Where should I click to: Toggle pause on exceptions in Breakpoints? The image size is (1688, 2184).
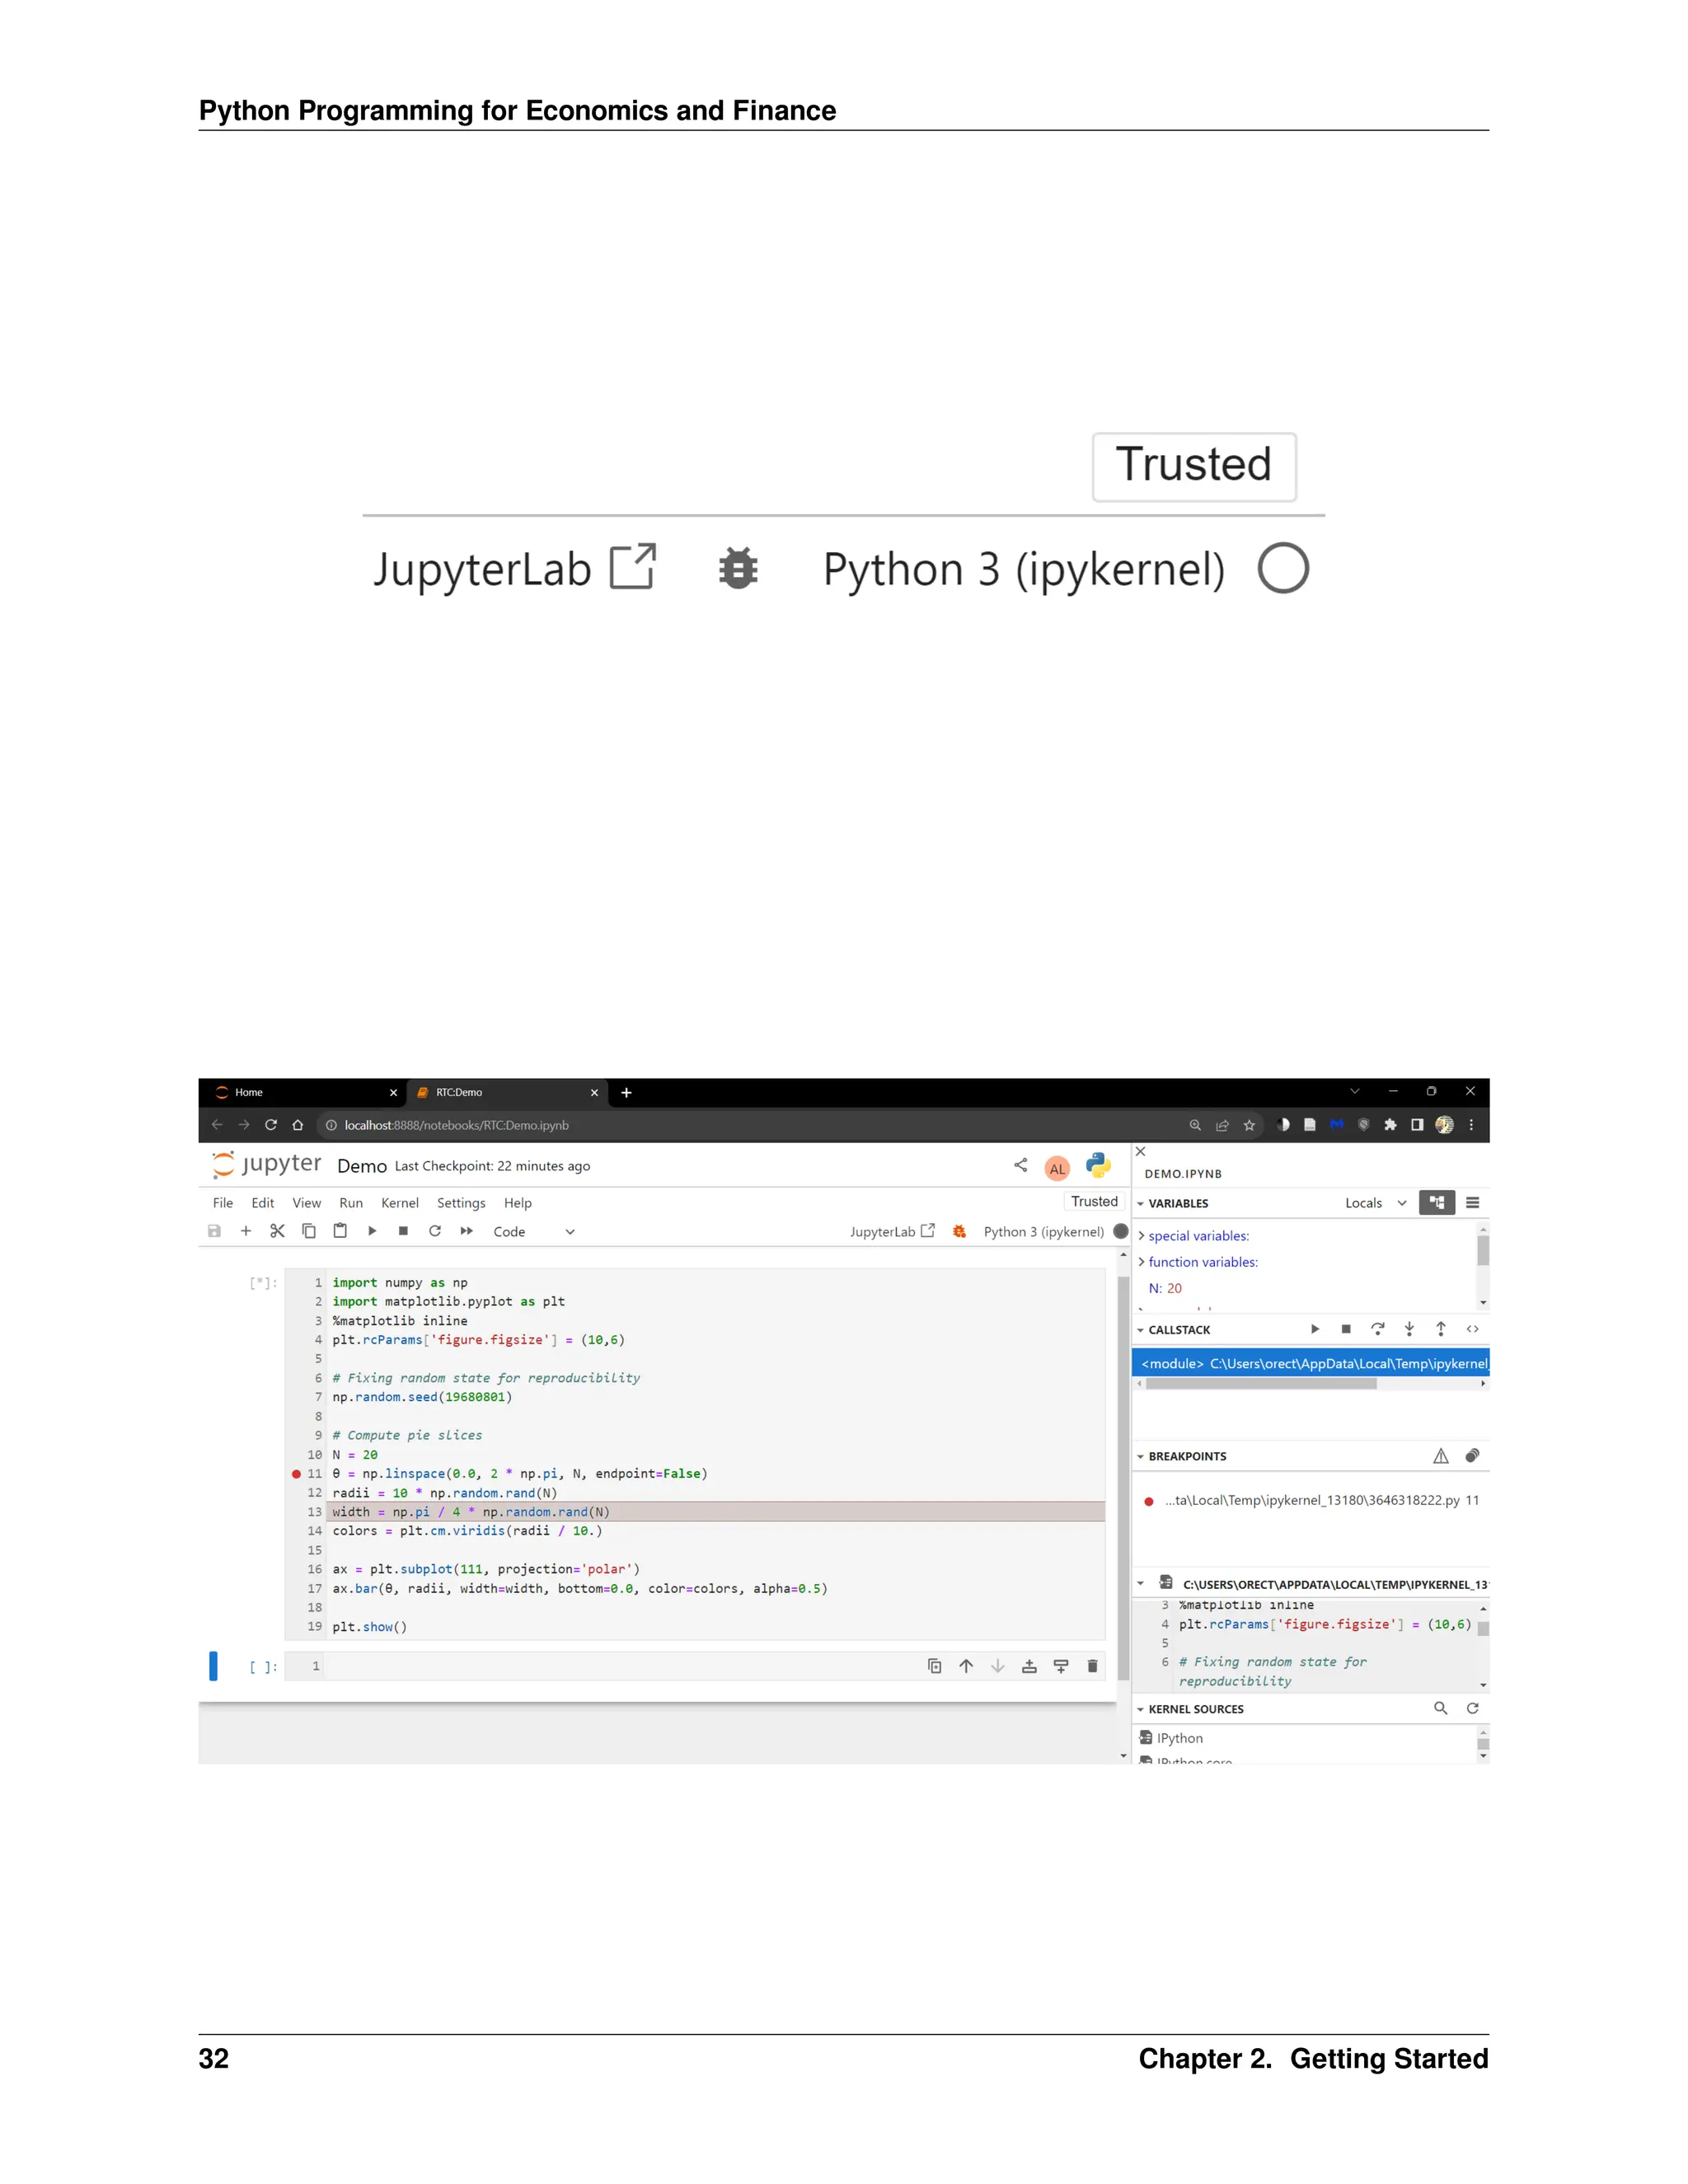click(x=1441, y=1456)
